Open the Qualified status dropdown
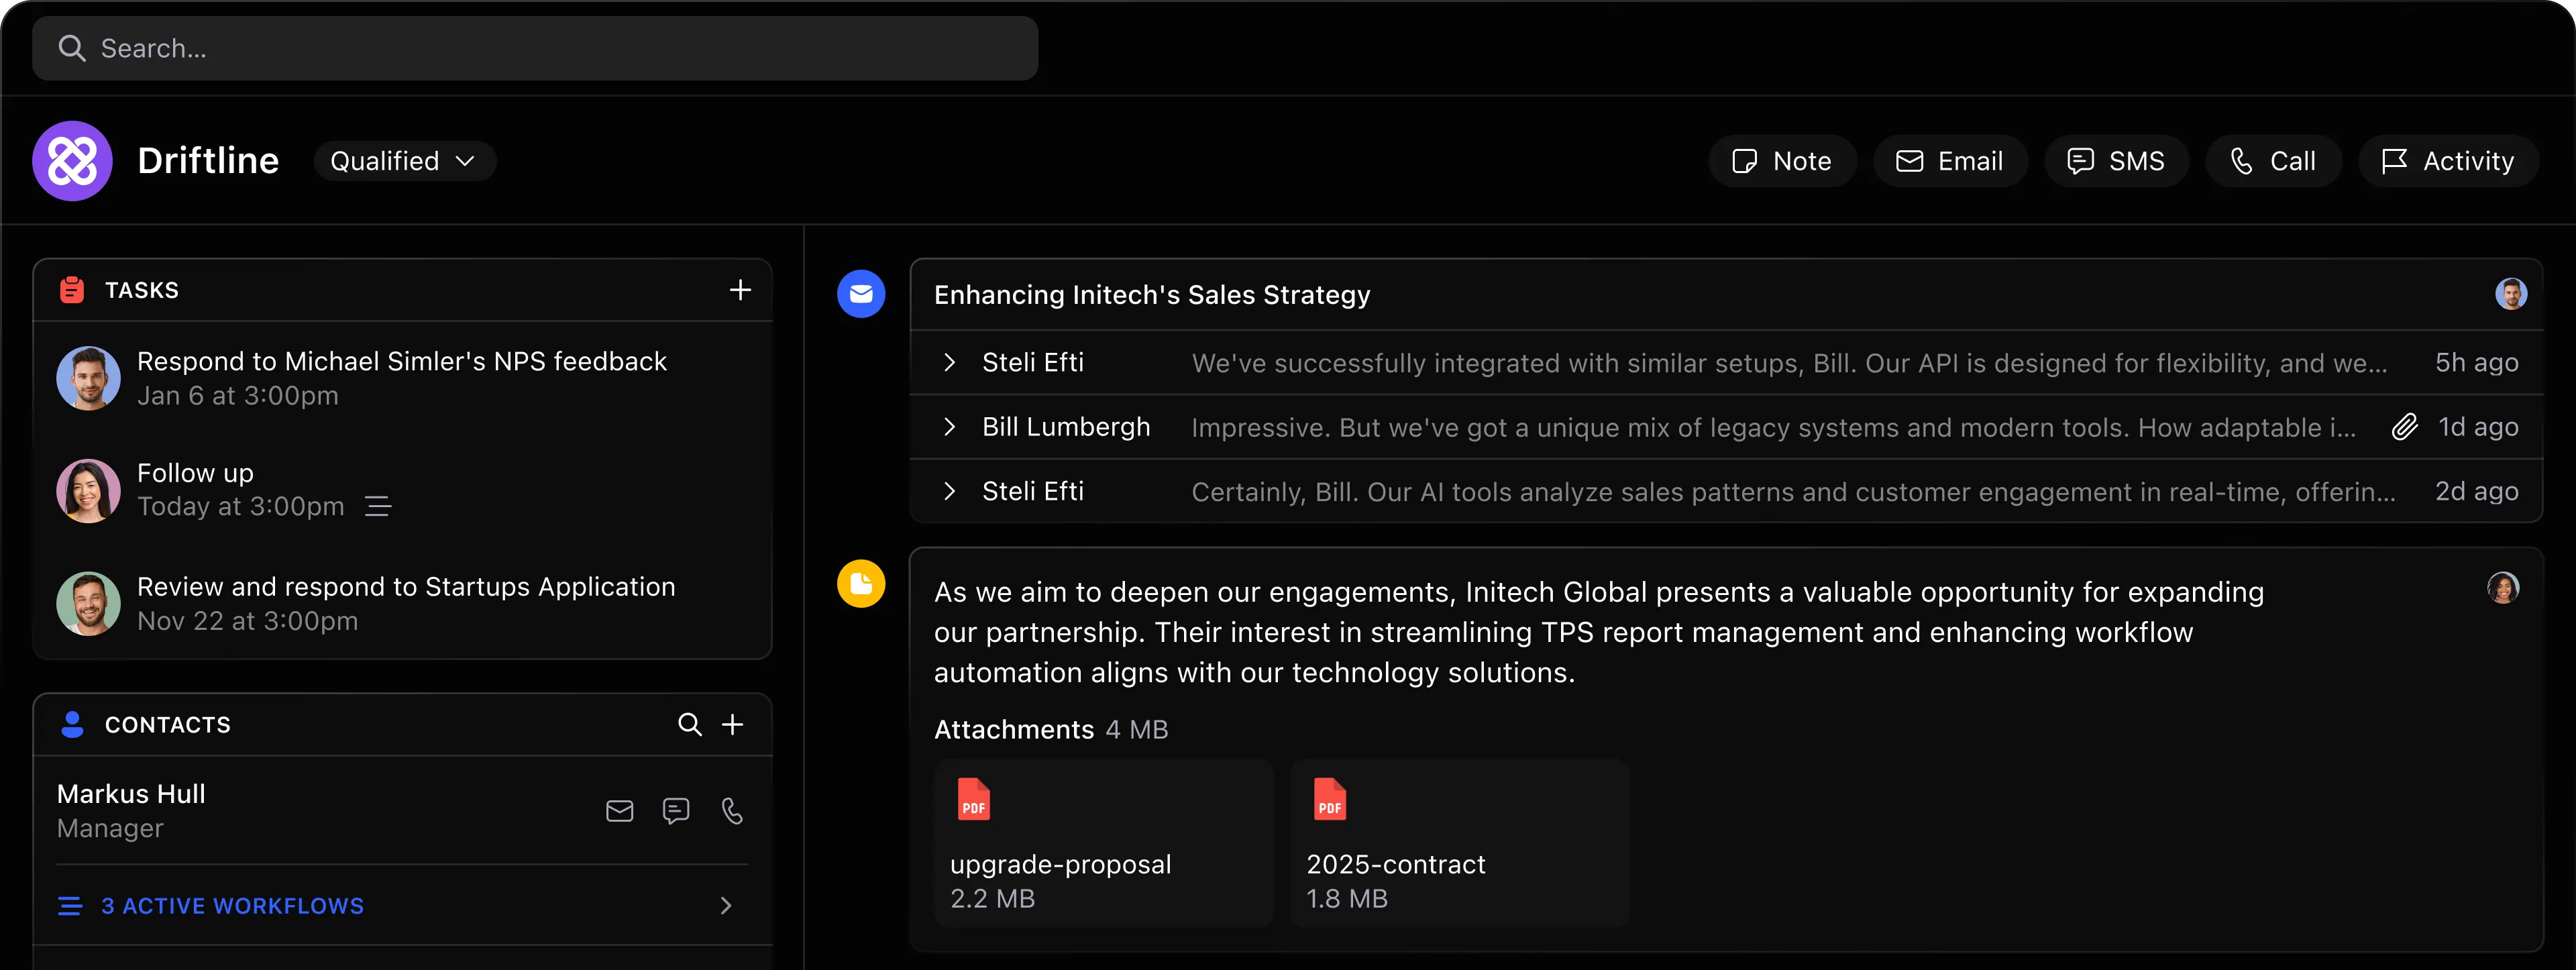The height and width of the screenshot is (970, 2576). coord(404,161)
